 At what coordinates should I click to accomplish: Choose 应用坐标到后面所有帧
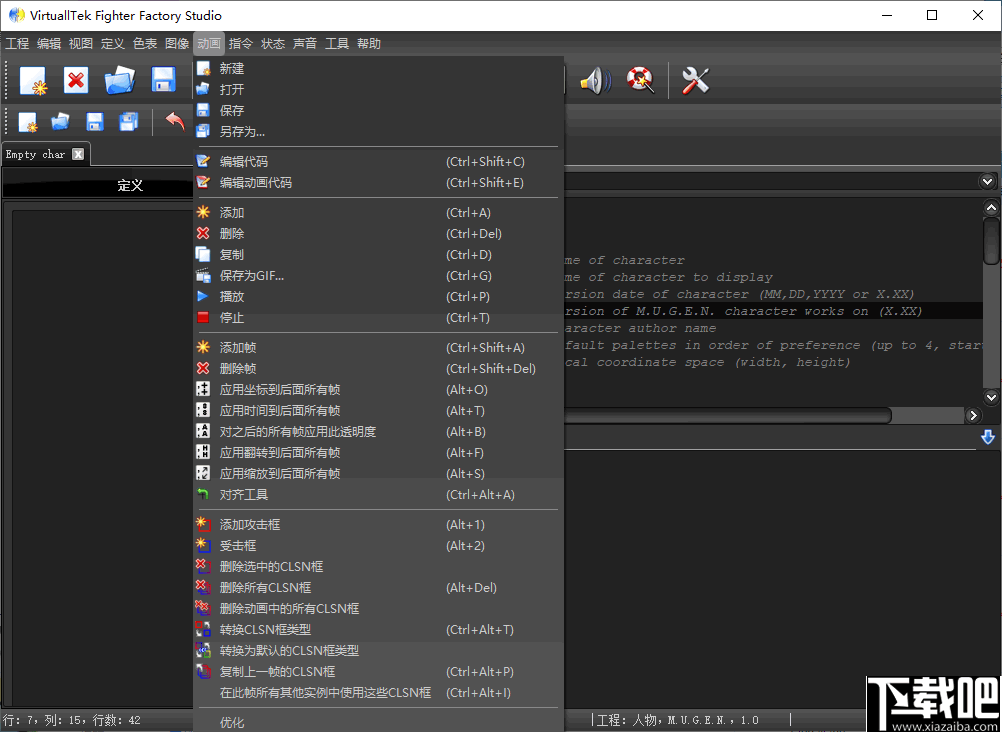click(x=378, y=390)
